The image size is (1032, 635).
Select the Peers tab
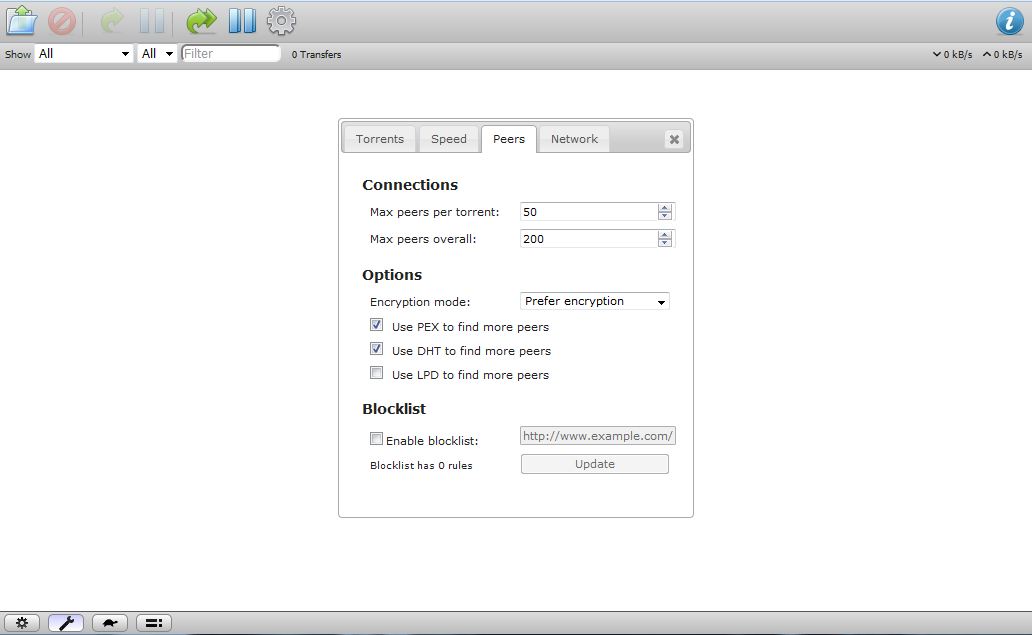[509, 139]
